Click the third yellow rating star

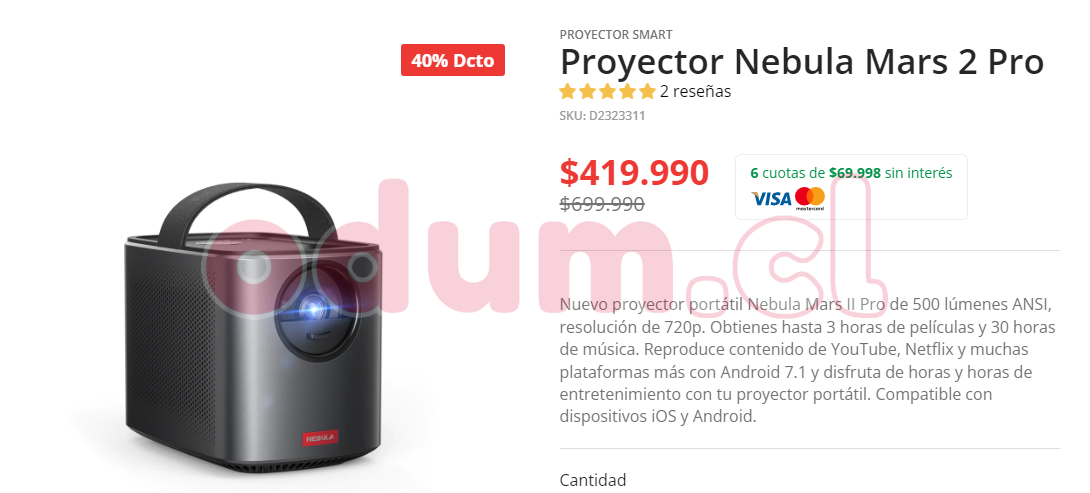pyautogui.click(x=608, y=91)
